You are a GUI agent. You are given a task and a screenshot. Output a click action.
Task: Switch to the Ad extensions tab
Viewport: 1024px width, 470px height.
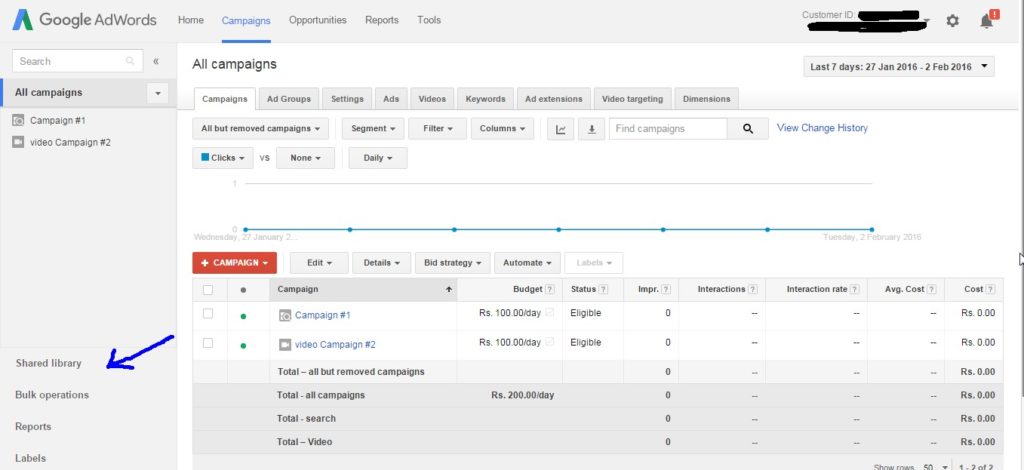tap(554, 99)
